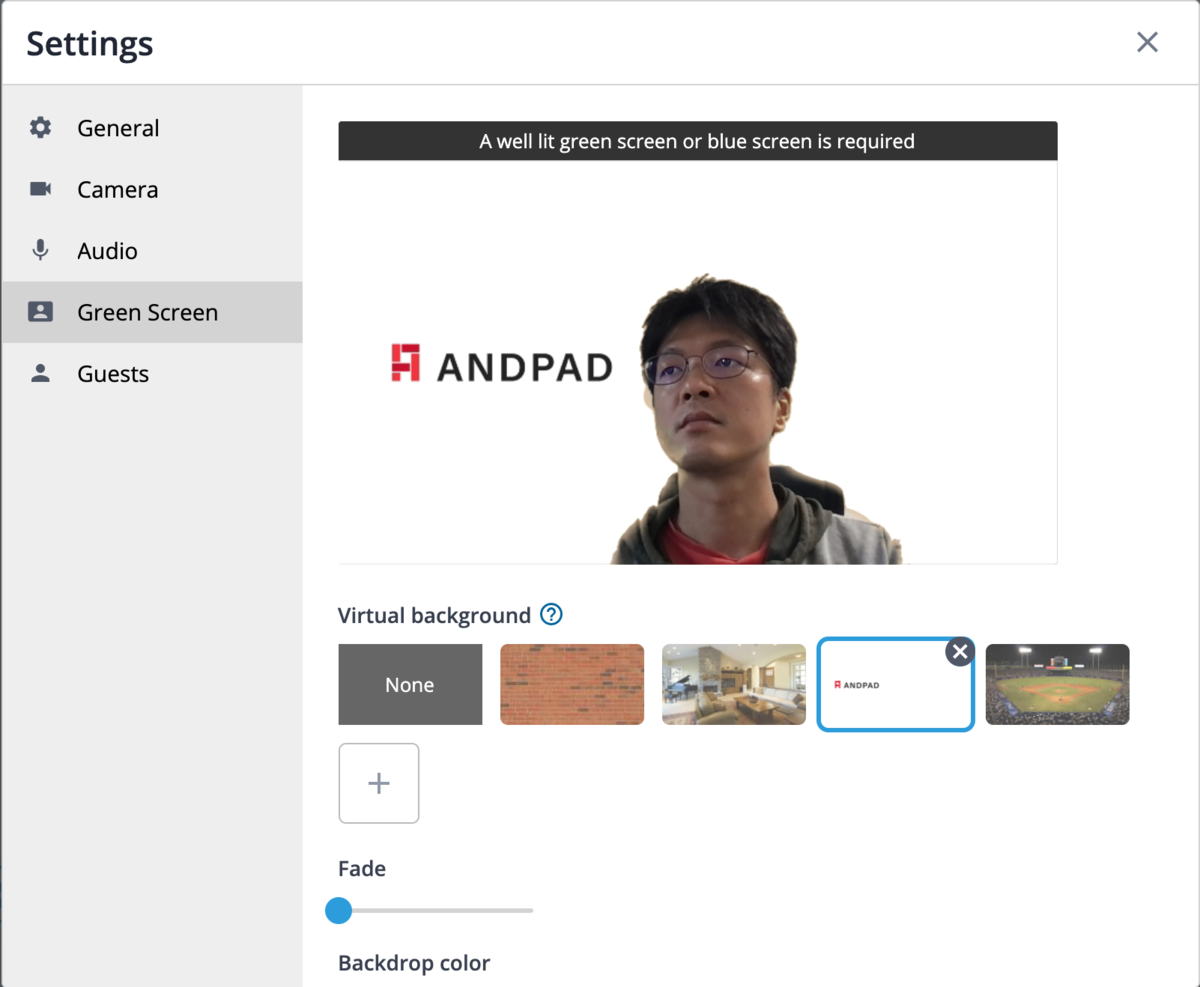Click the Fade slider track midpoint
This screenshot has height=987, width=1200.
tap(436, 910)
